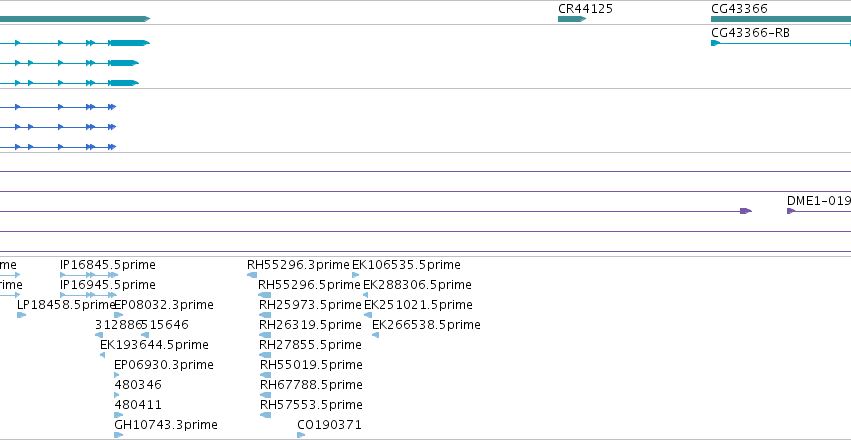Click the EK106535.5prime arrow glyph
This screenshot has height=440, width=851.
tap(356, 275)
